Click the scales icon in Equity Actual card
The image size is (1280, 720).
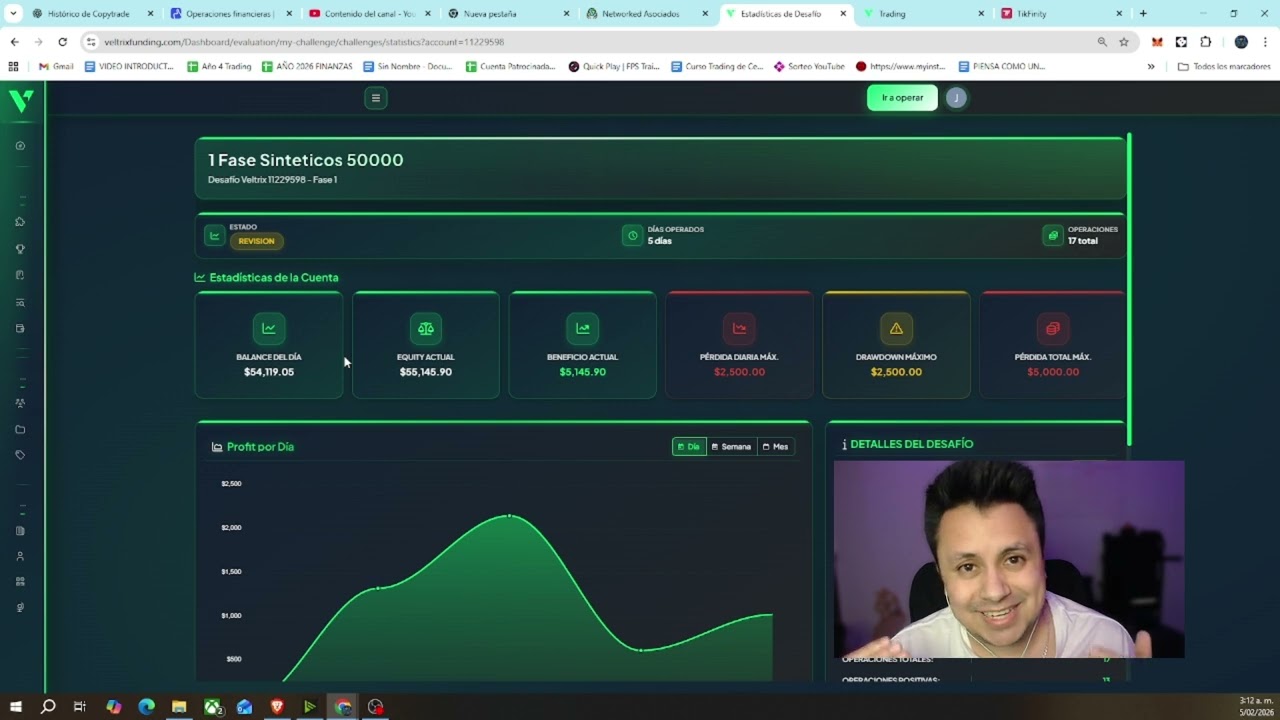pyautogui.click(x=426, y=328)
